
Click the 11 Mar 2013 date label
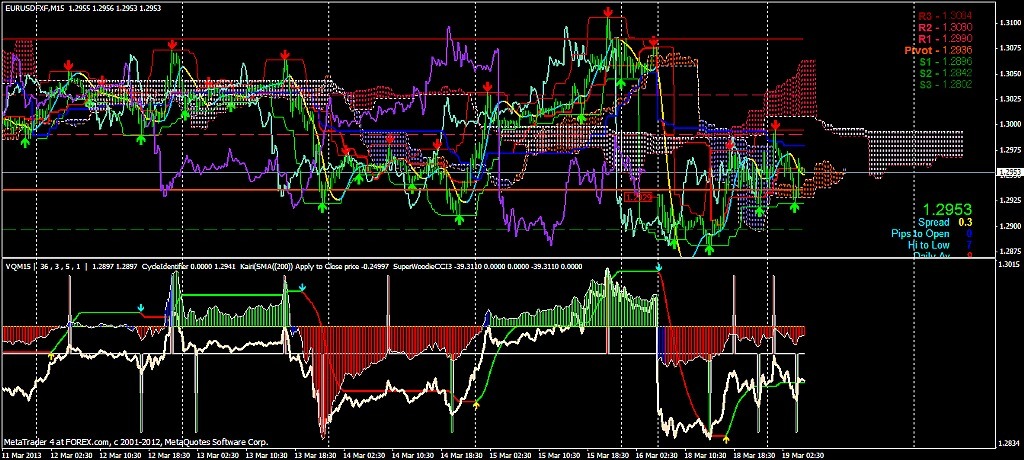(x=21, y=454)
